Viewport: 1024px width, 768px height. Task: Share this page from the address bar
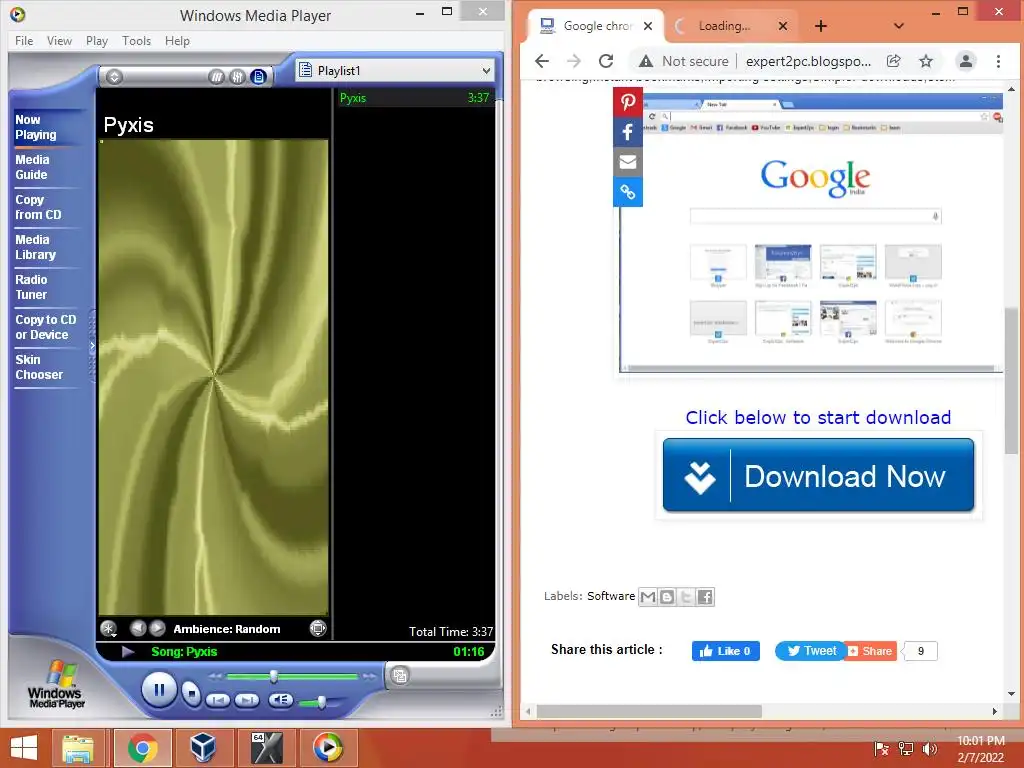(x=893, y=61)
